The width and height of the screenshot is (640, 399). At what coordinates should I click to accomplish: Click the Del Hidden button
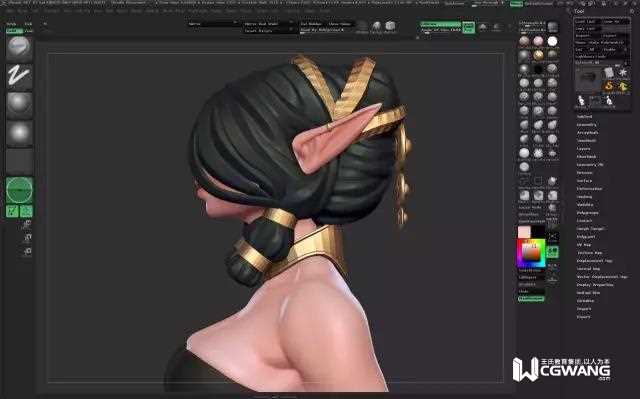click(312, 24)
